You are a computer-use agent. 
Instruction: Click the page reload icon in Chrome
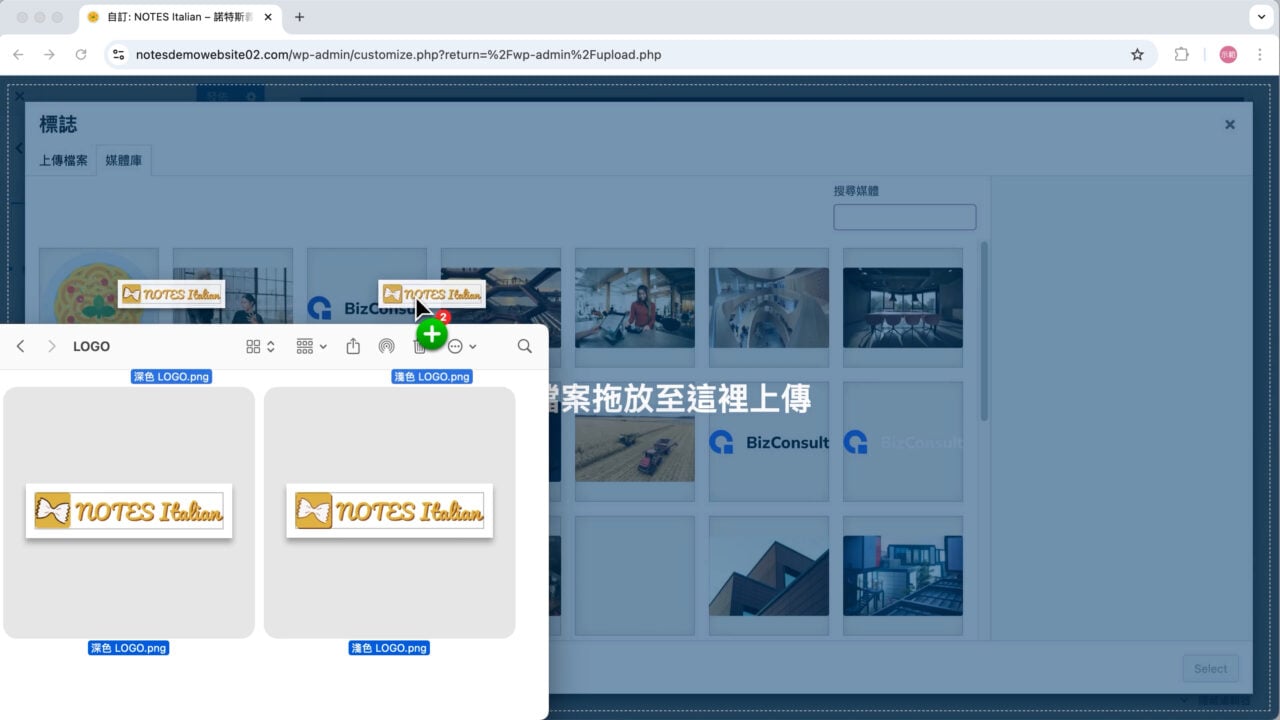(82, 55)
